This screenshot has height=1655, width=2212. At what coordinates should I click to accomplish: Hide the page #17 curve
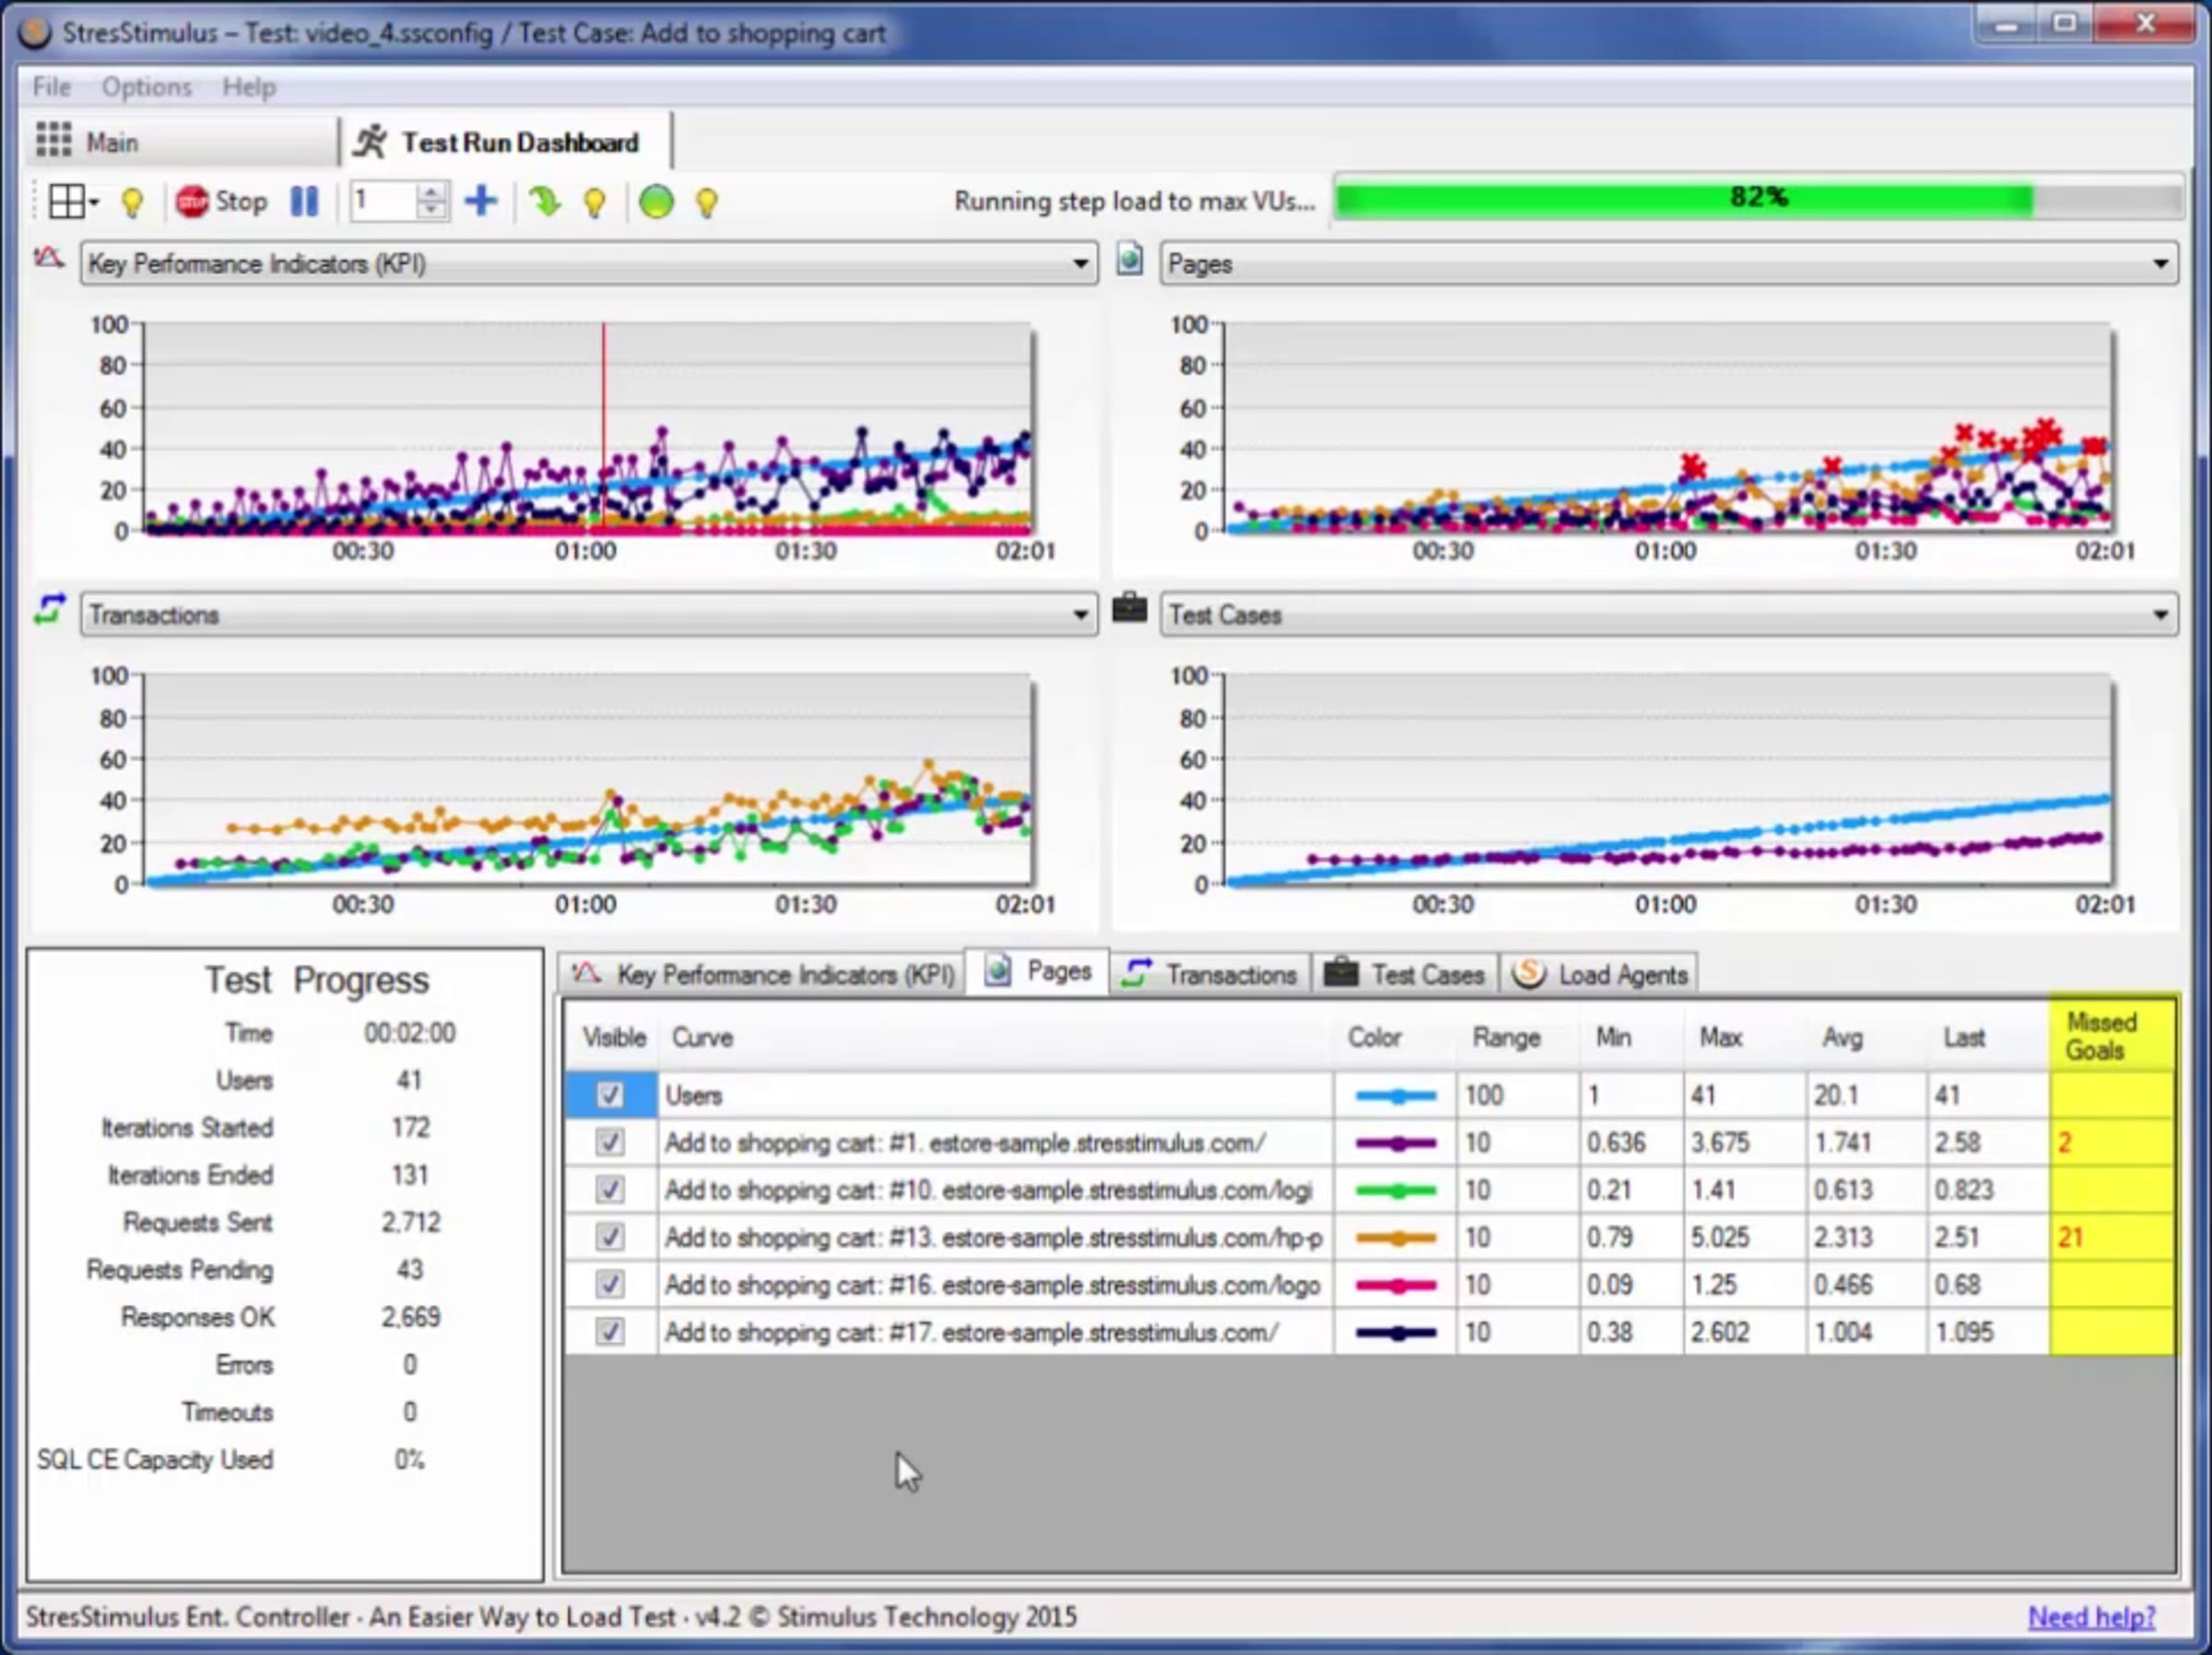(x=610, y=1332)
